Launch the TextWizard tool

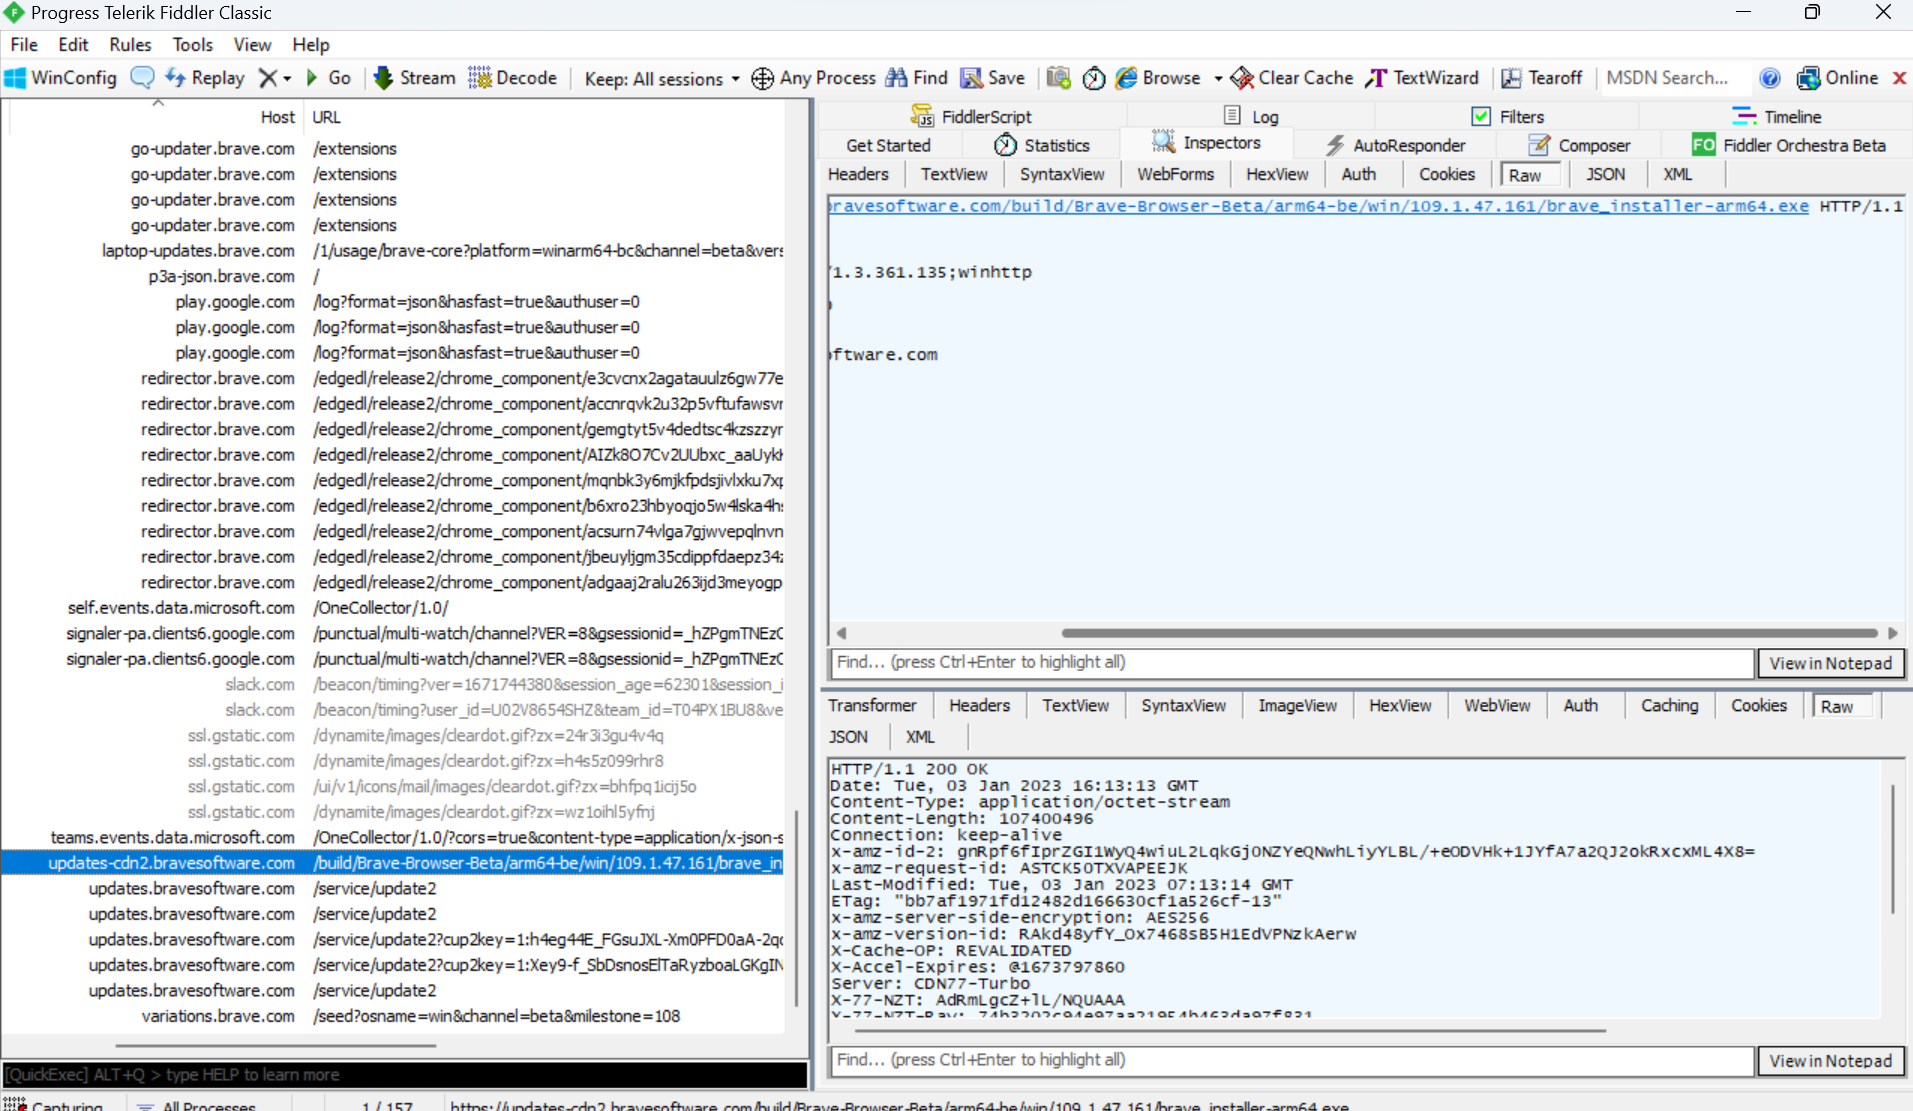click(x=1421, y=77)
